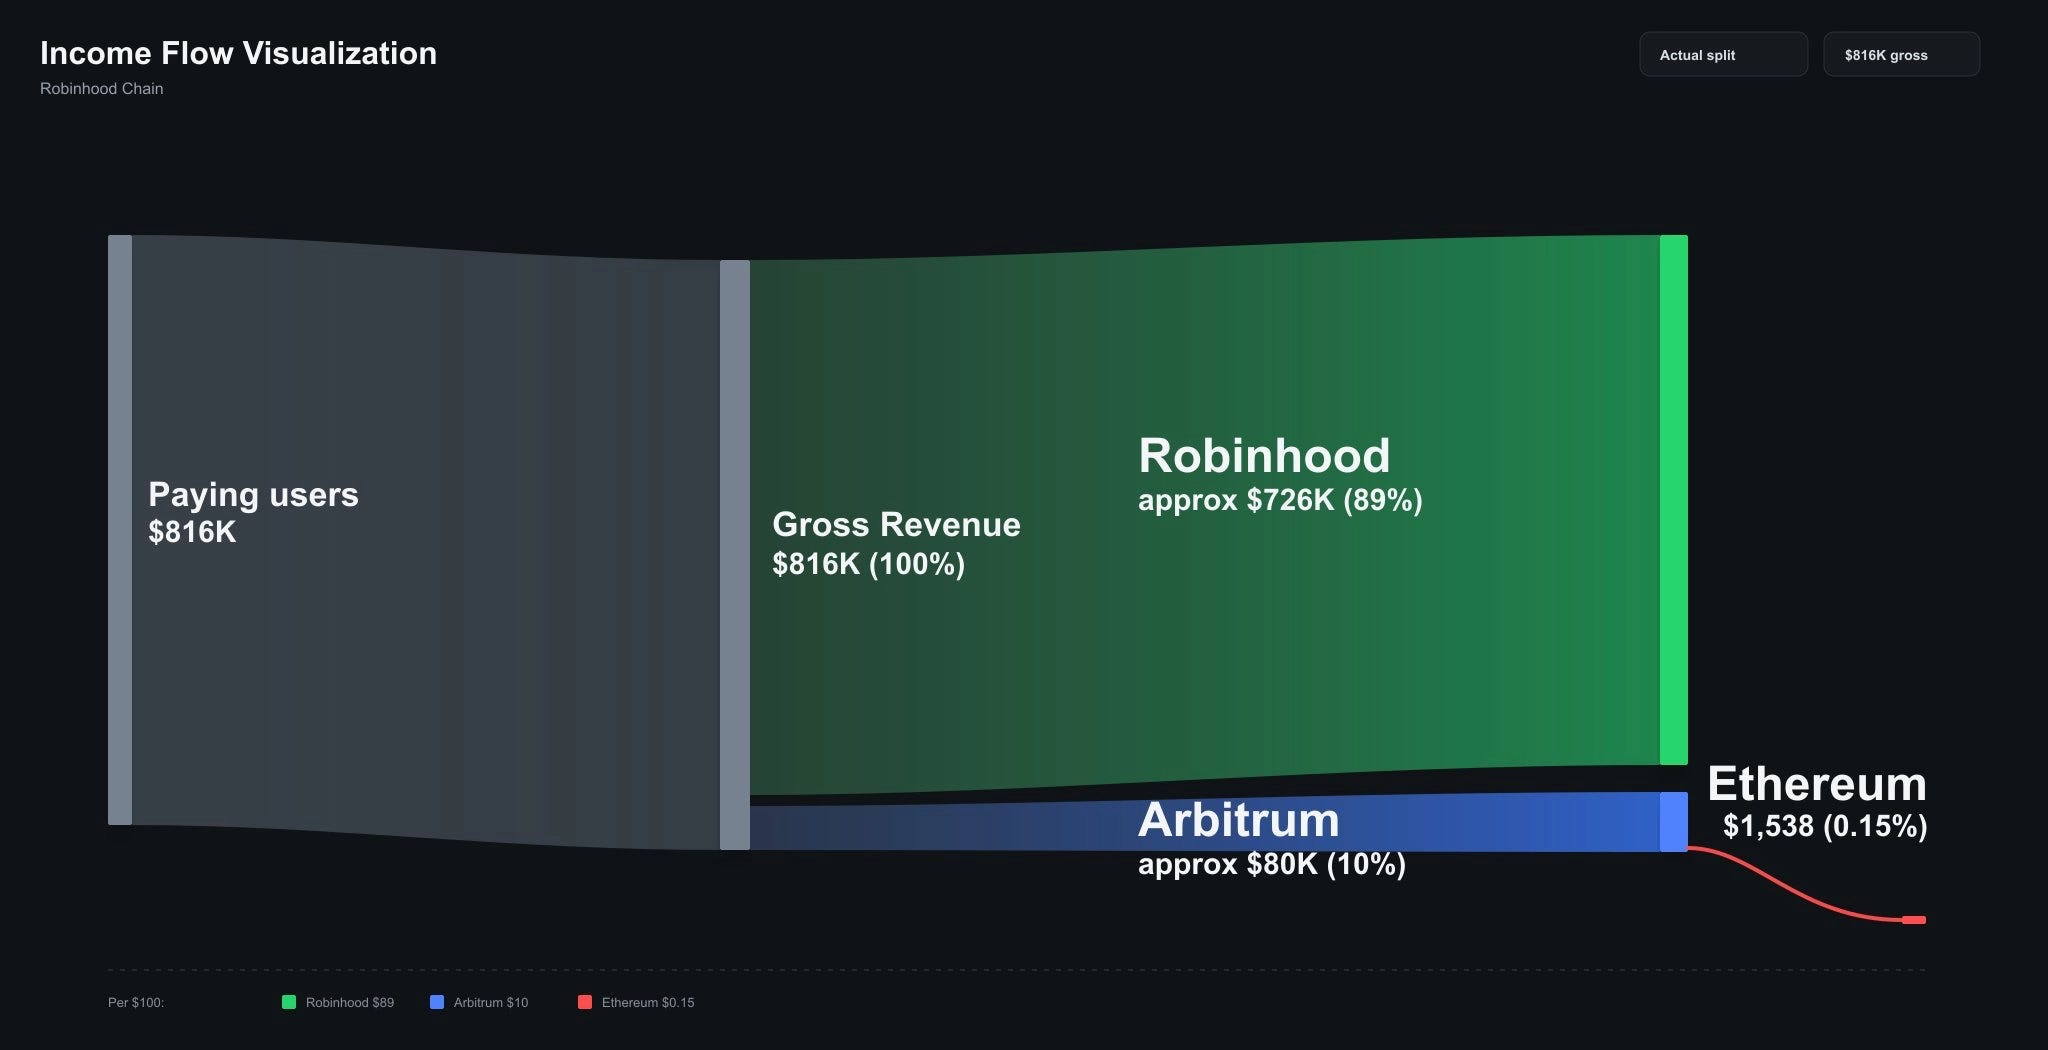Screen dimensions: 2048x1050
Task: Click the large "Ethereum" label
Action: click(x=1817, y=783)
